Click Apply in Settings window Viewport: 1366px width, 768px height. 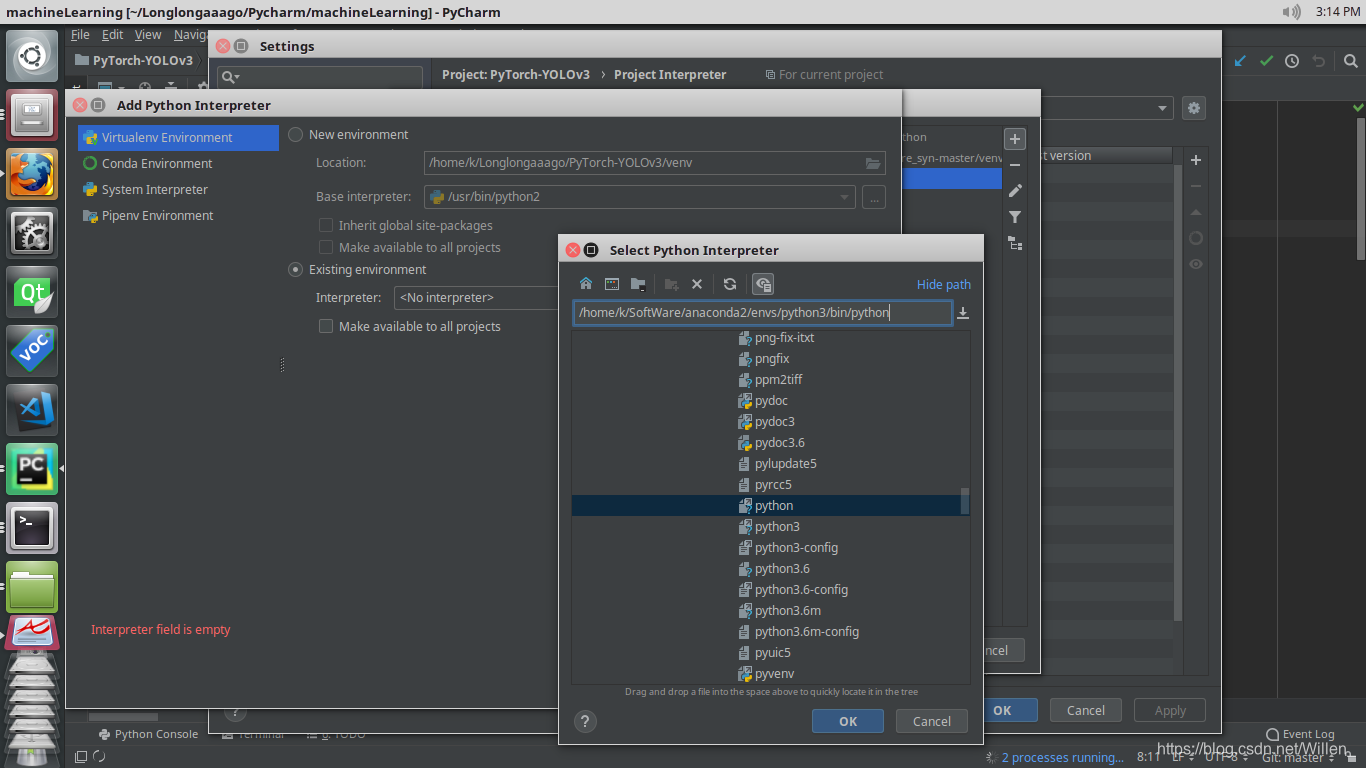[1170, 710]
